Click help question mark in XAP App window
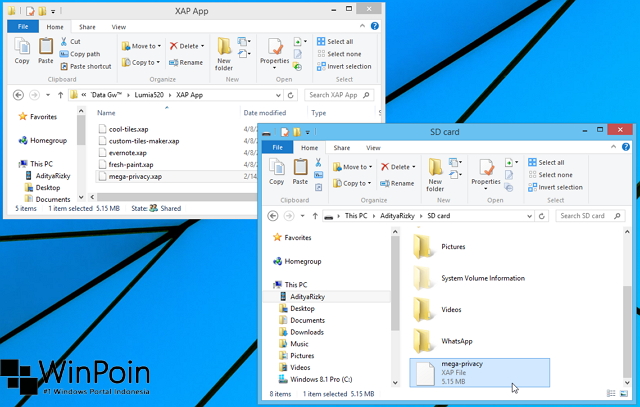 coord(374,26)
